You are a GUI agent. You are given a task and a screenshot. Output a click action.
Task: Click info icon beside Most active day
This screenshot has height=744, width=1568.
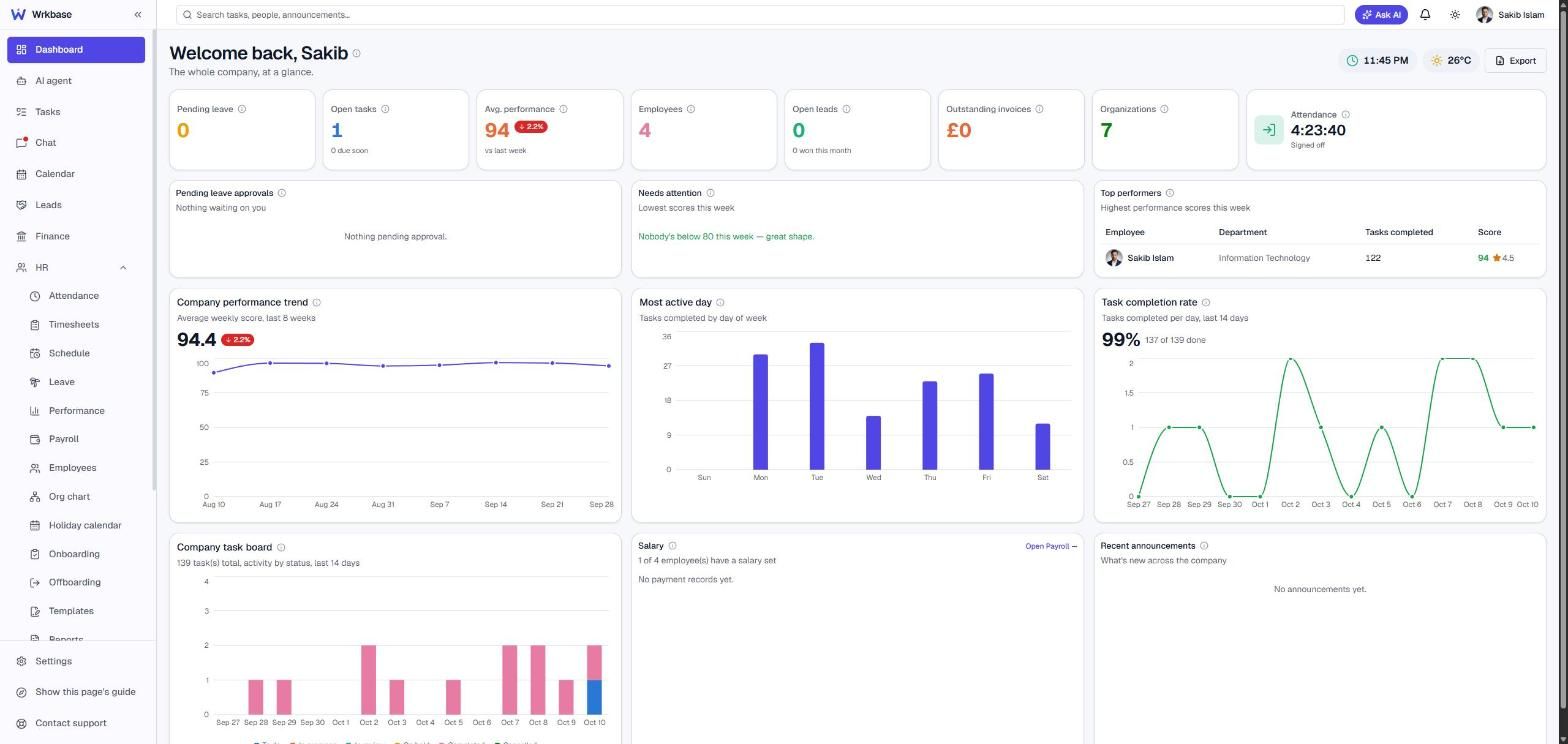pyautogui.click(x=720, y=302)
